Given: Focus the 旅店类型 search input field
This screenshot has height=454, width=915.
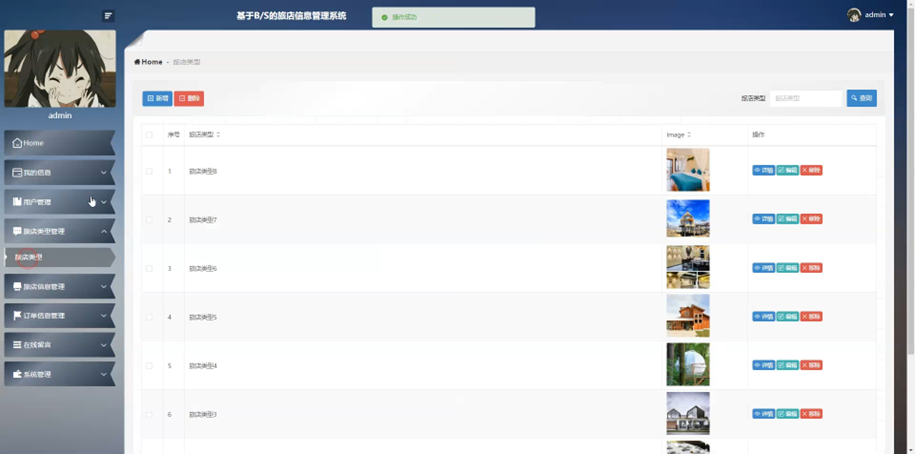Looking at the screenshot, I should point(806,99).
